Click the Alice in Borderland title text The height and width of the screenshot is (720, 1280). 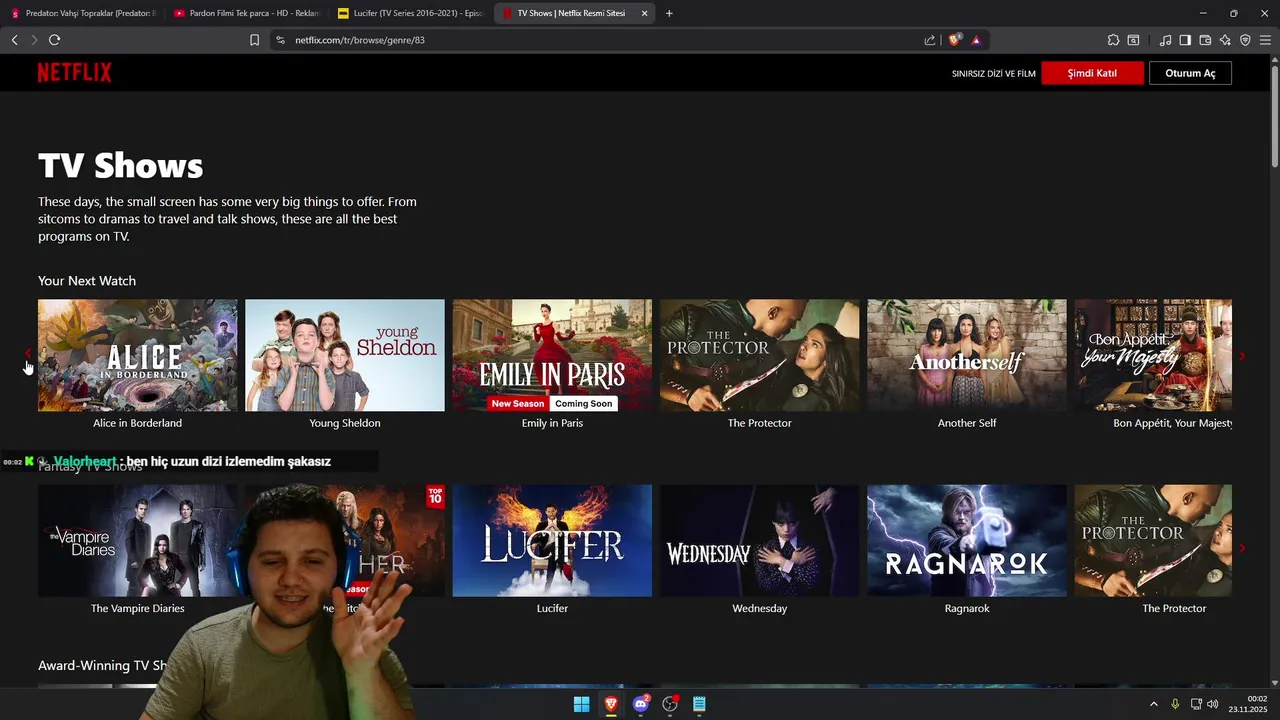[138, 423]
